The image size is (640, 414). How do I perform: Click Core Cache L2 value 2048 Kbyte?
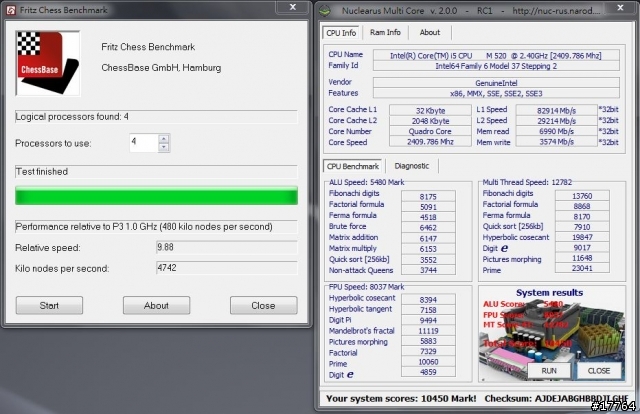click(x=430, y=121)
